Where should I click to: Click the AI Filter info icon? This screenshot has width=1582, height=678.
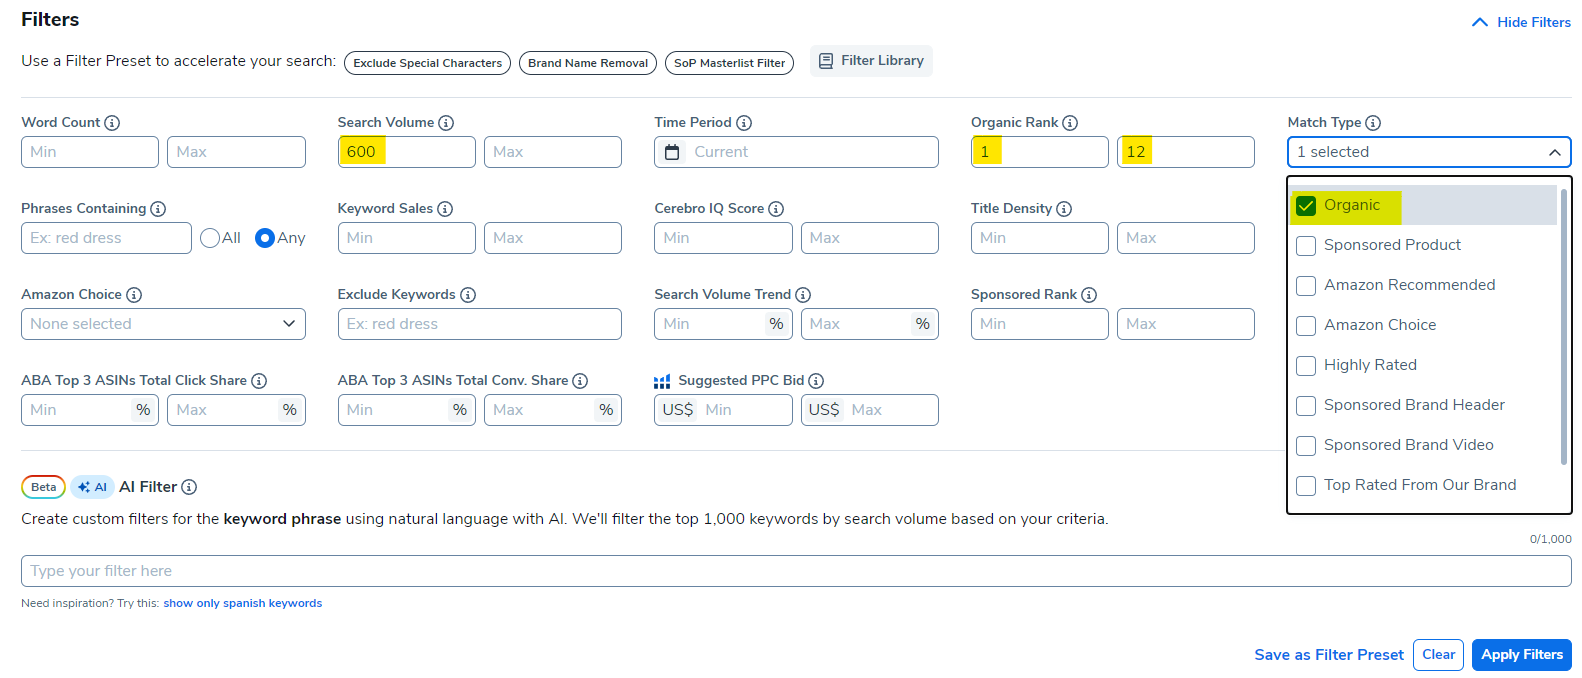tap(189, 487)
